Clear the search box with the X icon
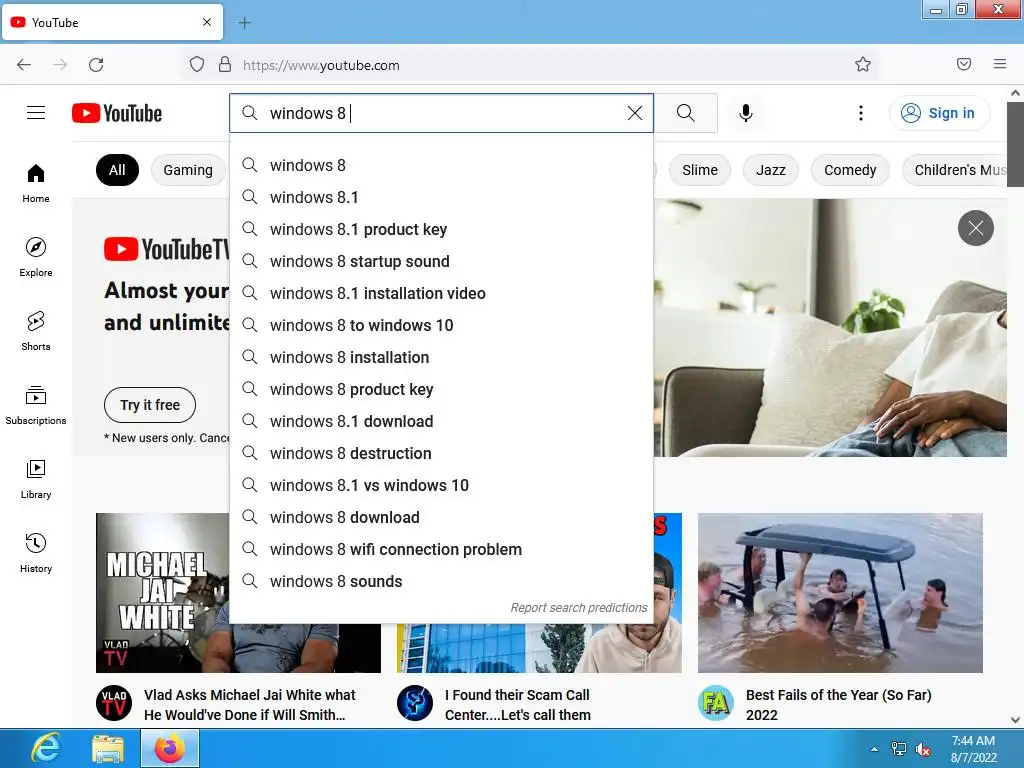 click(x=634, y=113)
